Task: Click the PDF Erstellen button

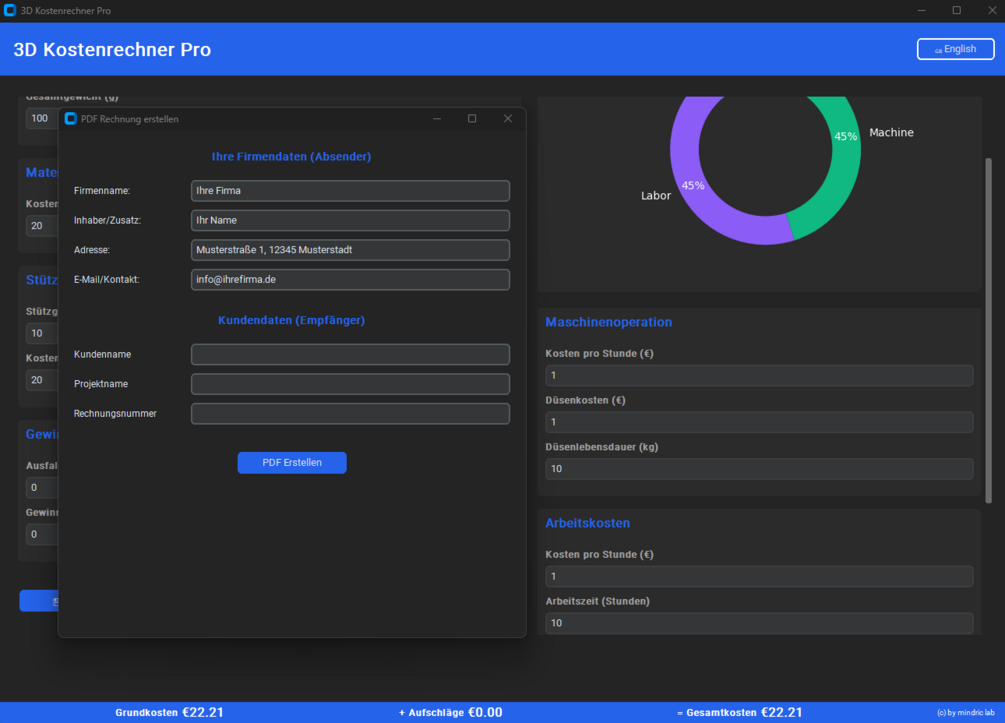Action: pyautogui.click(x=292, y=462)
